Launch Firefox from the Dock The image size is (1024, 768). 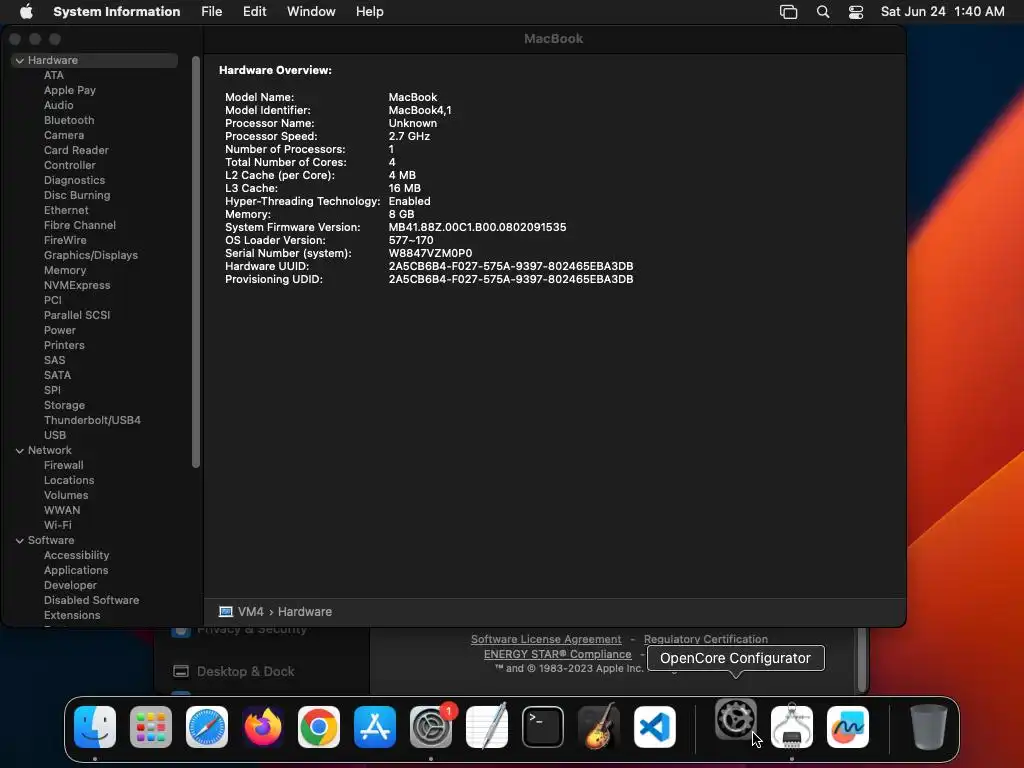click(x=263, y=727)
